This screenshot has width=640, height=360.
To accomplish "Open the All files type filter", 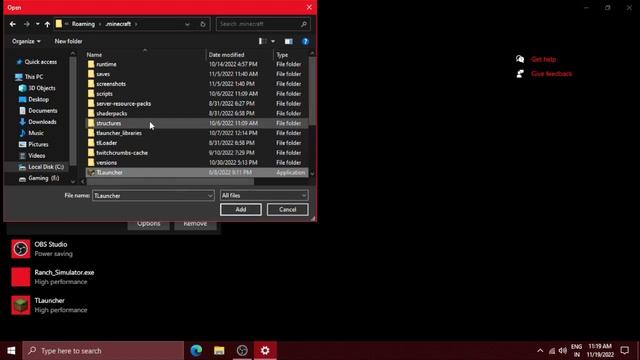I will click(264, 196).
